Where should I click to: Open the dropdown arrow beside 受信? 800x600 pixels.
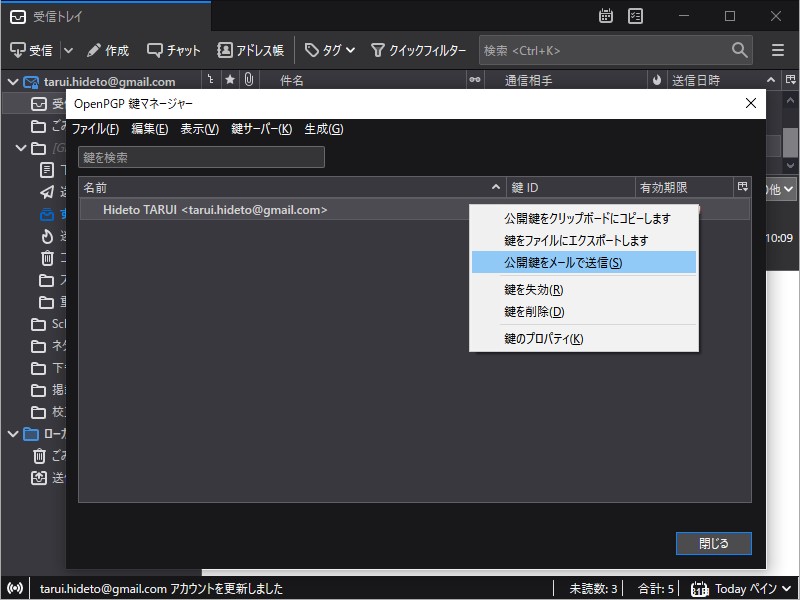(x=68, y=51)
